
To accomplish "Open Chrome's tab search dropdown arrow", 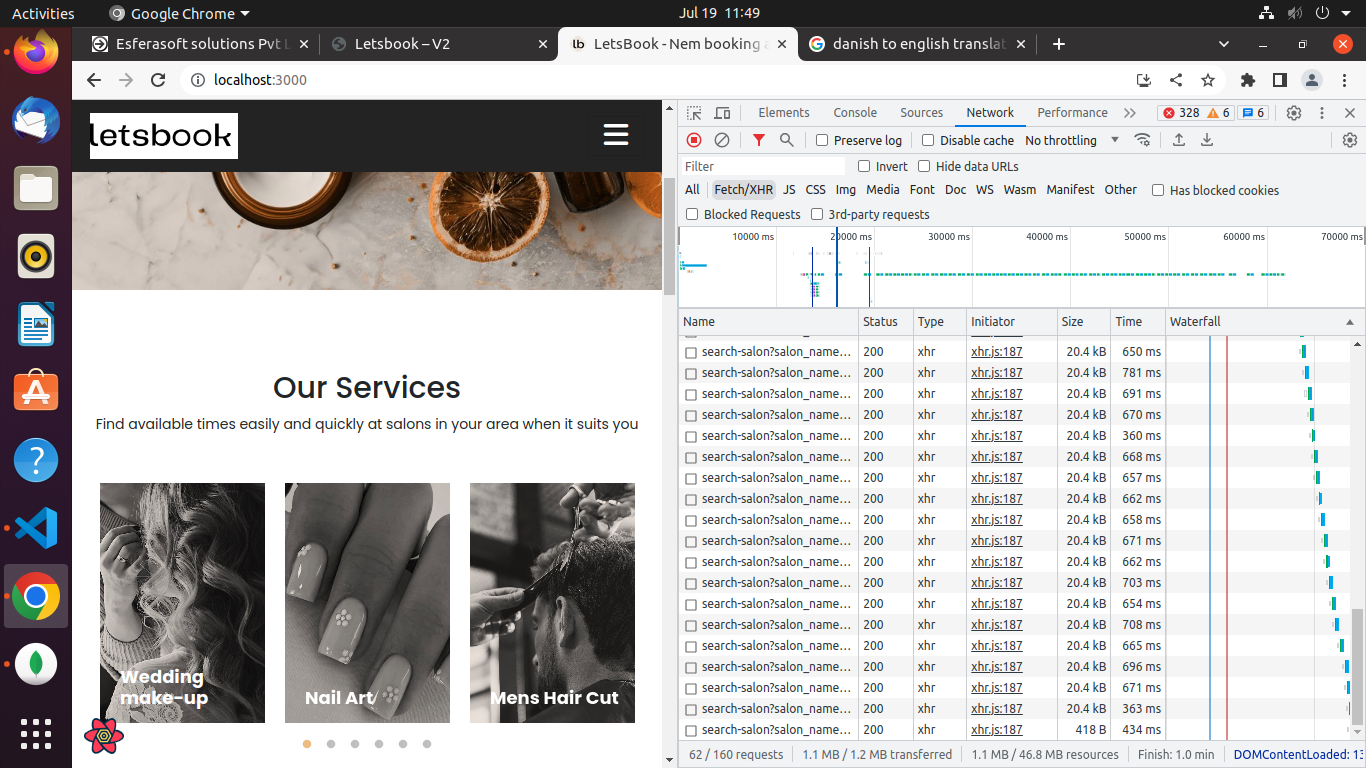I will tap(1224, 44).
